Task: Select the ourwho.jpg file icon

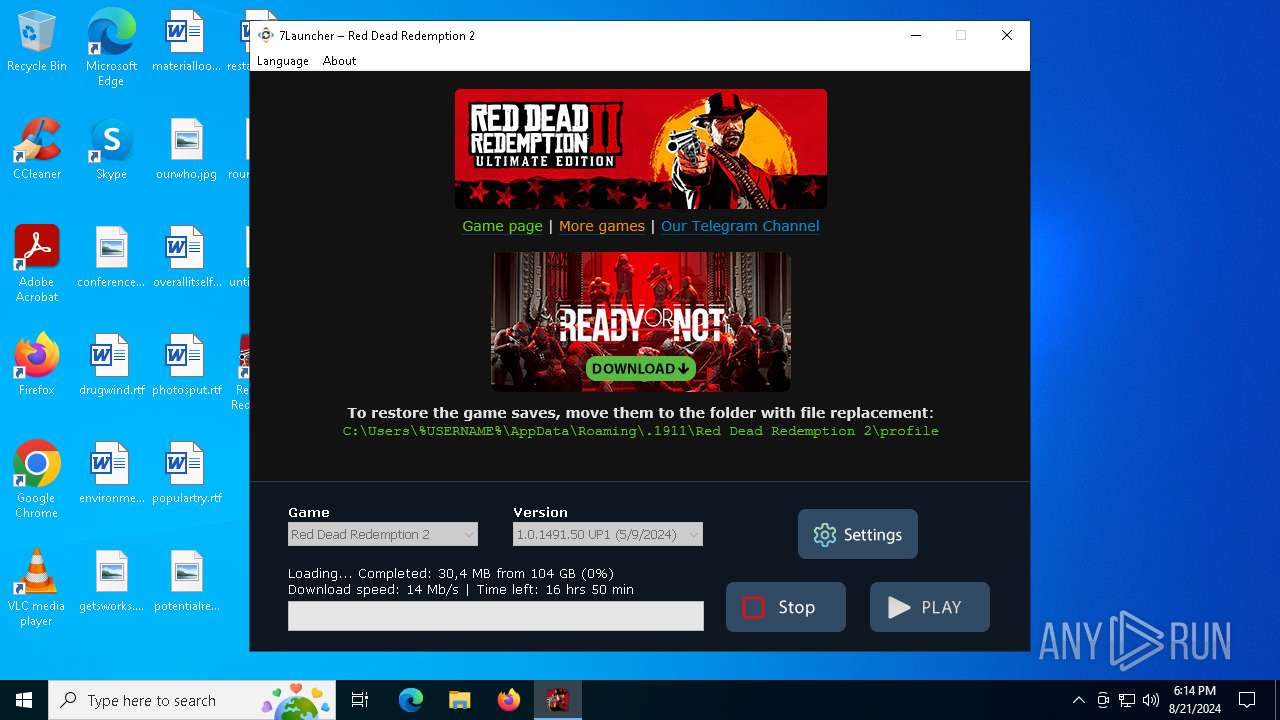Action: tap(187, 149)
